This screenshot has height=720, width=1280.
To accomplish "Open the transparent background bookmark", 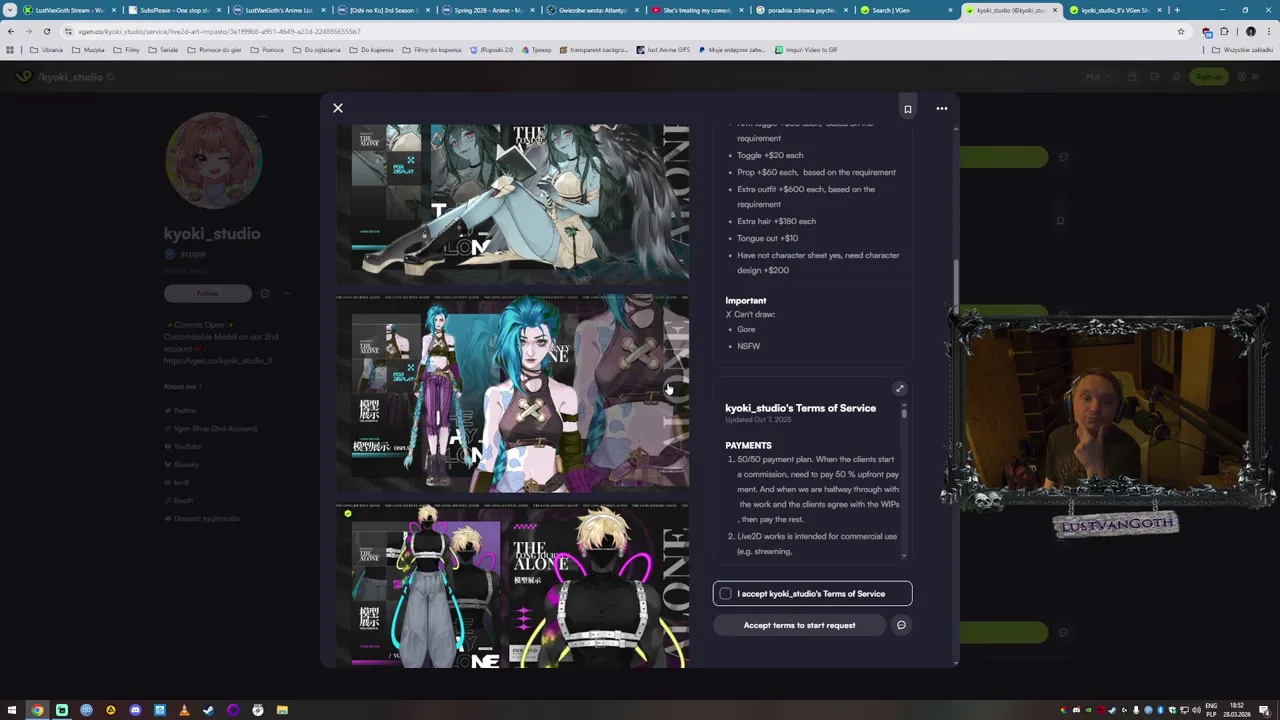I will [595, 50].
